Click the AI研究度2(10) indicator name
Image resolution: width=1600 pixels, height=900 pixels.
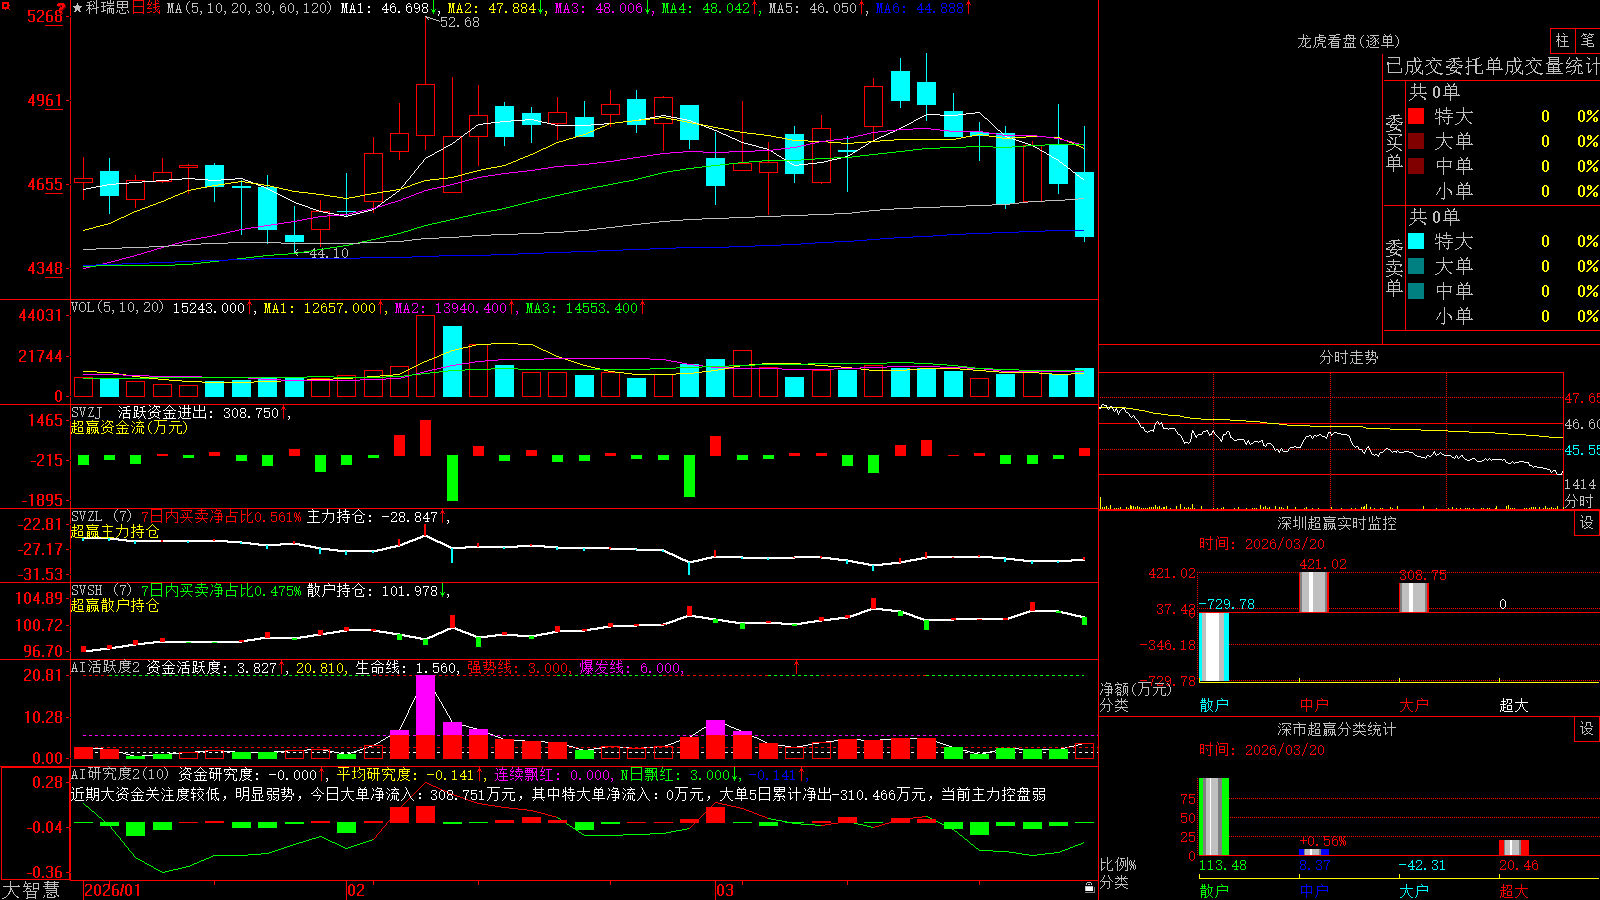pos(120,774)
